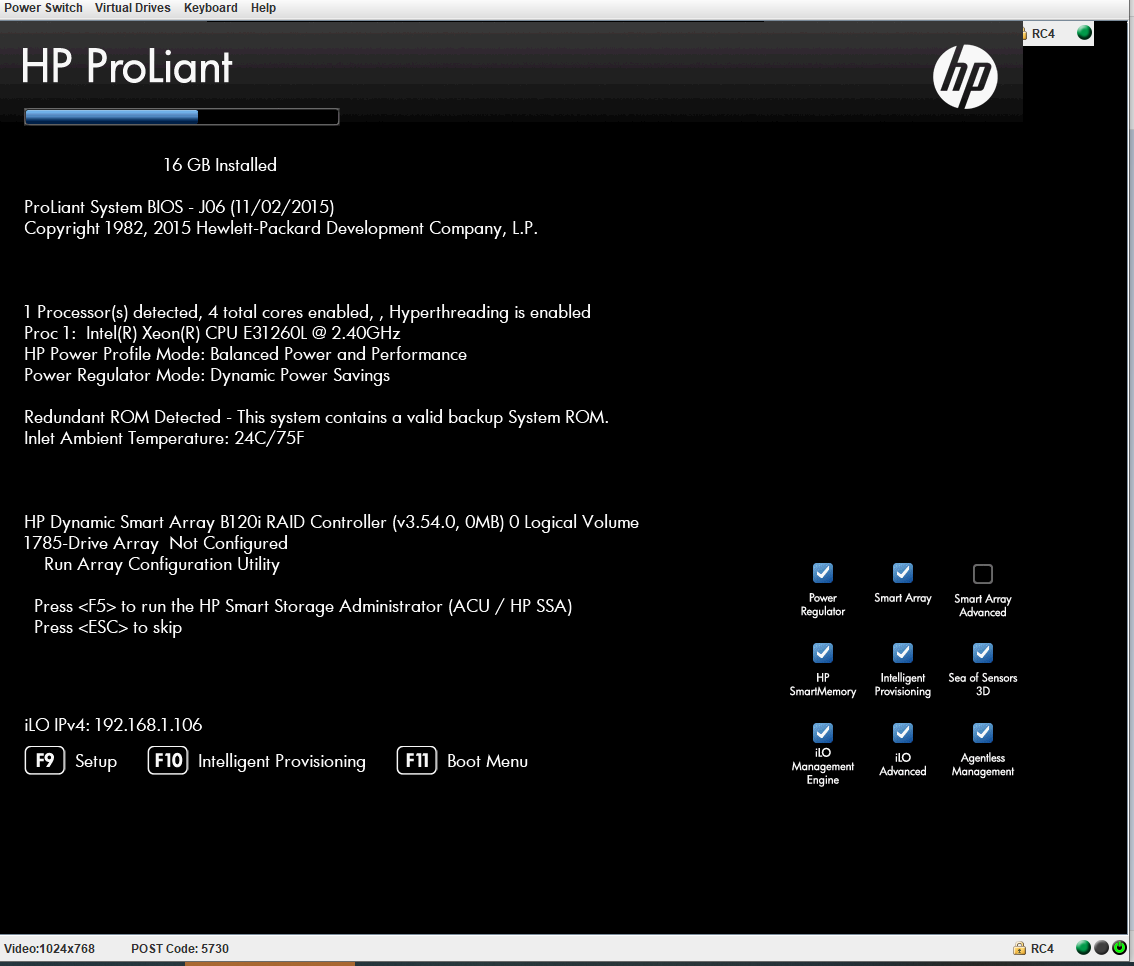
Task: Click the 'Run Array Configuration Utility' line
Action: pyautogui.click(x=162, y=564)
